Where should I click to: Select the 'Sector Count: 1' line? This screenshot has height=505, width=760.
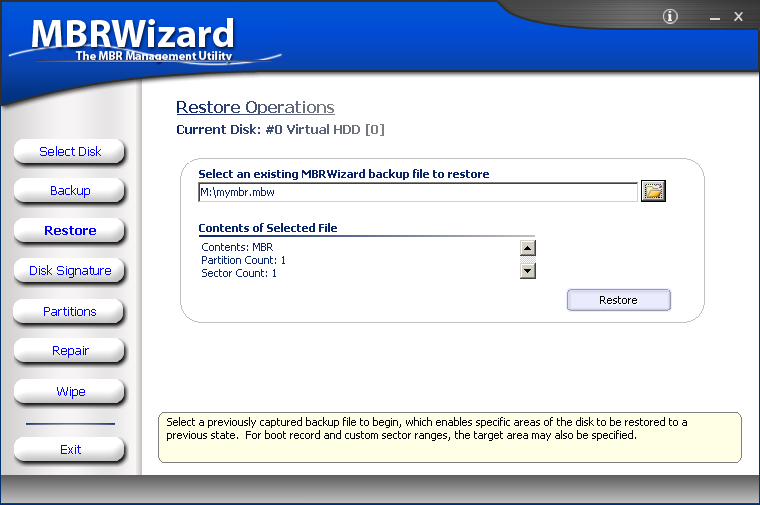point(239,273)
